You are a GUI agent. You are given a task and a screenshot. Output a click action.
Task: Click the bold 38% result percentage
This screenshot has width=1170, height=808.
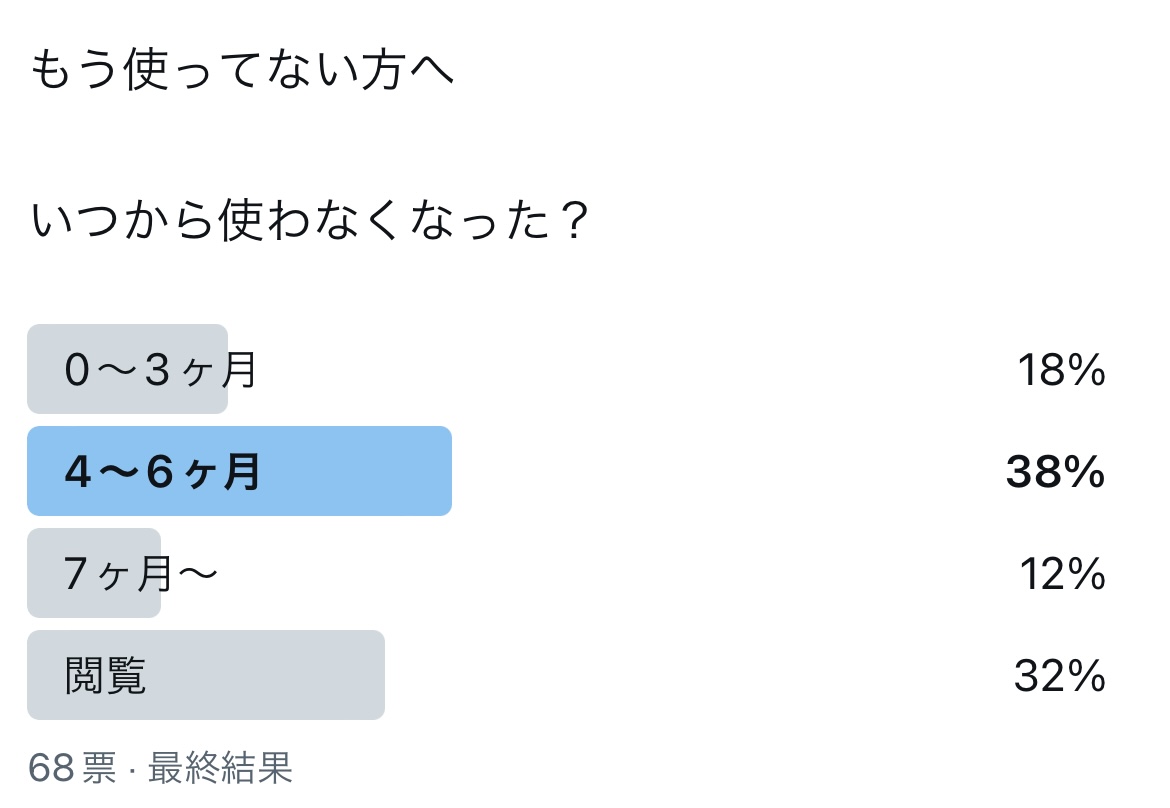point(1054,473)
